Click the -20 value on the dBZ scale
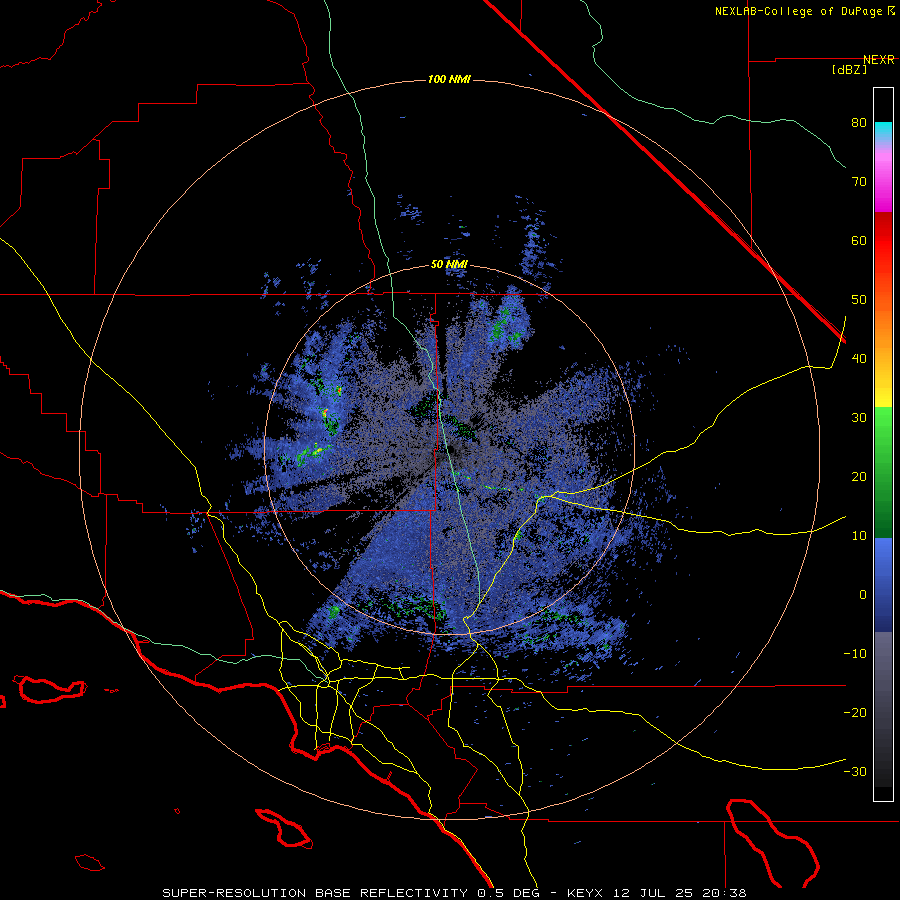This screenshot has width=900, height=900. [x=855, y=713]
